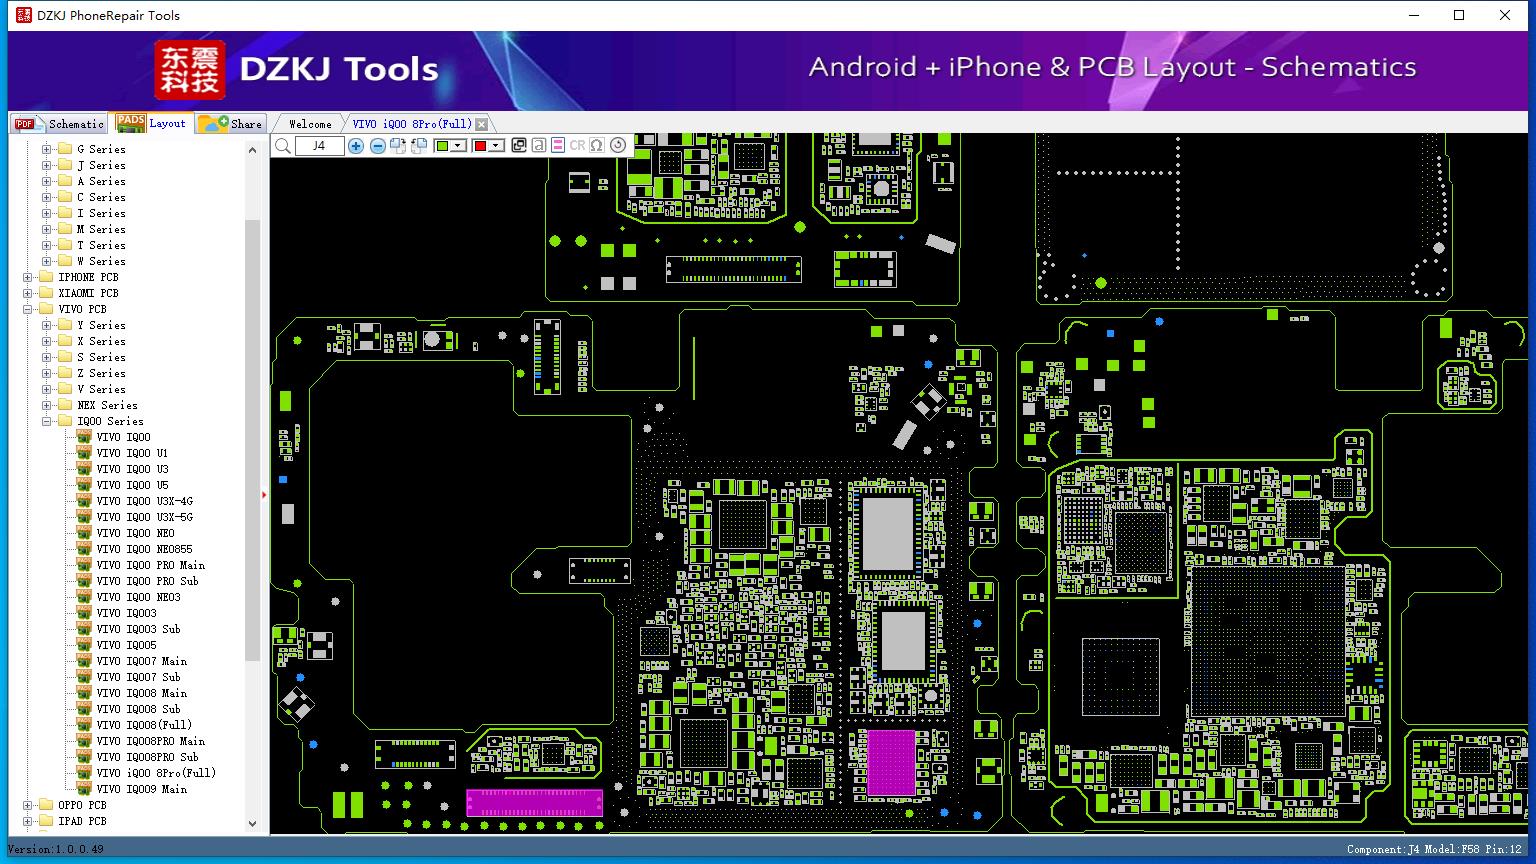1536x864 pixels.
Task: Click the pink stripes toolbar icon
Action: (558, 146)
